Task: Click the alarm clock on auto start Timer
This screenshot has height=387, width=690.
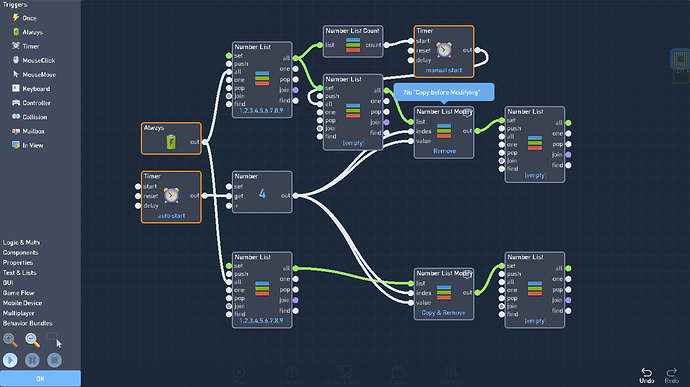Action: pos(171,195)
